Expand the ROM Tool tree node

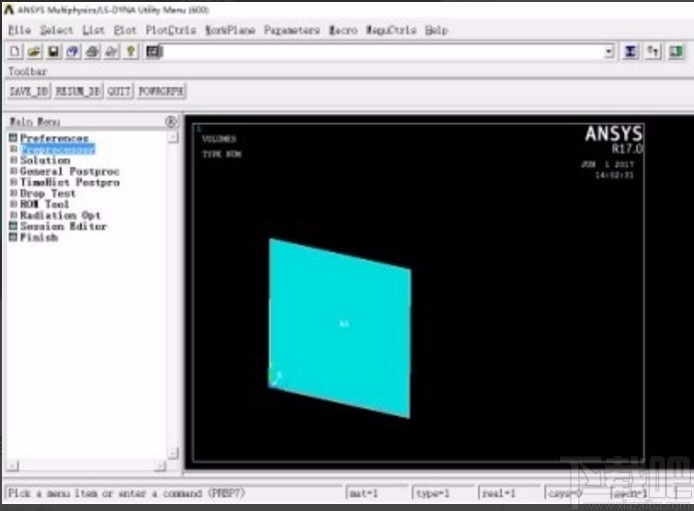14,204
